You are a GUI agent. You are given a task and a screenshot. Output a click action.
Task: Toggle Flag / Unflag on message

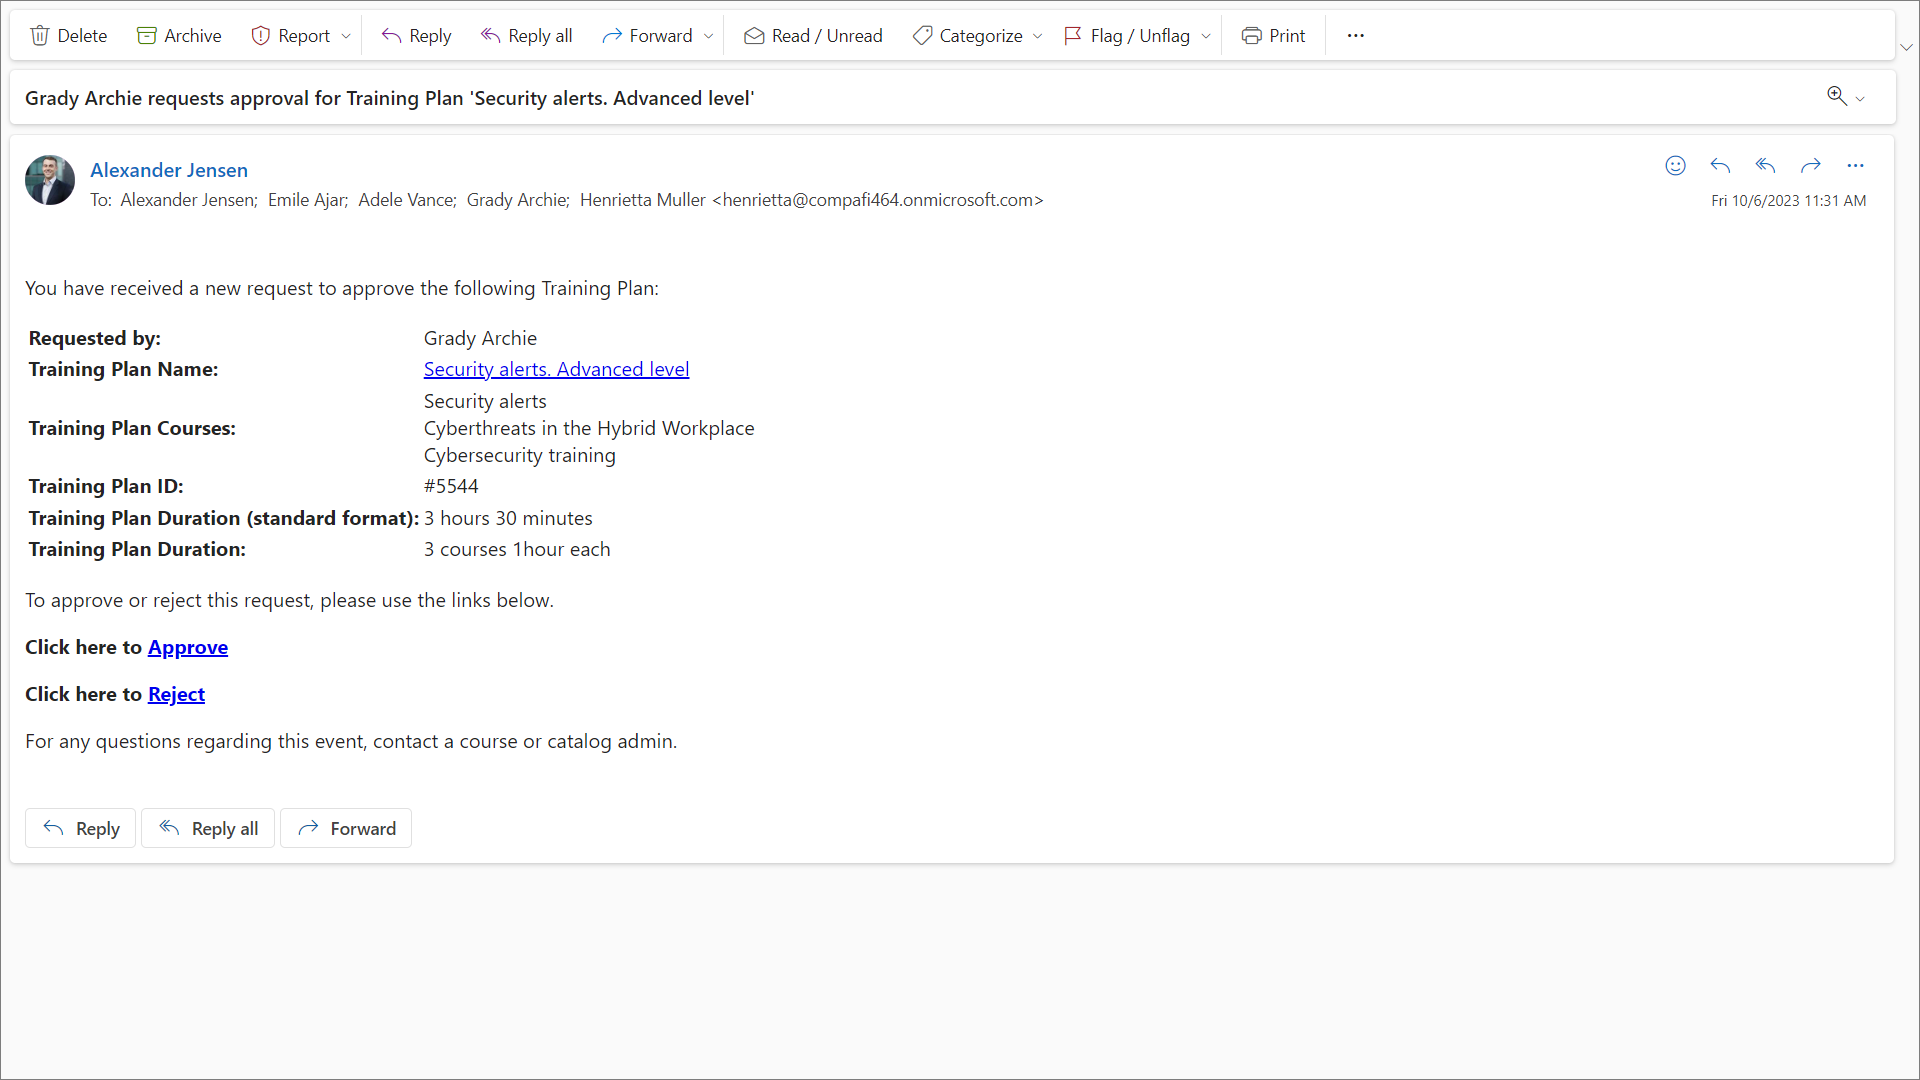pos(1127,36)
